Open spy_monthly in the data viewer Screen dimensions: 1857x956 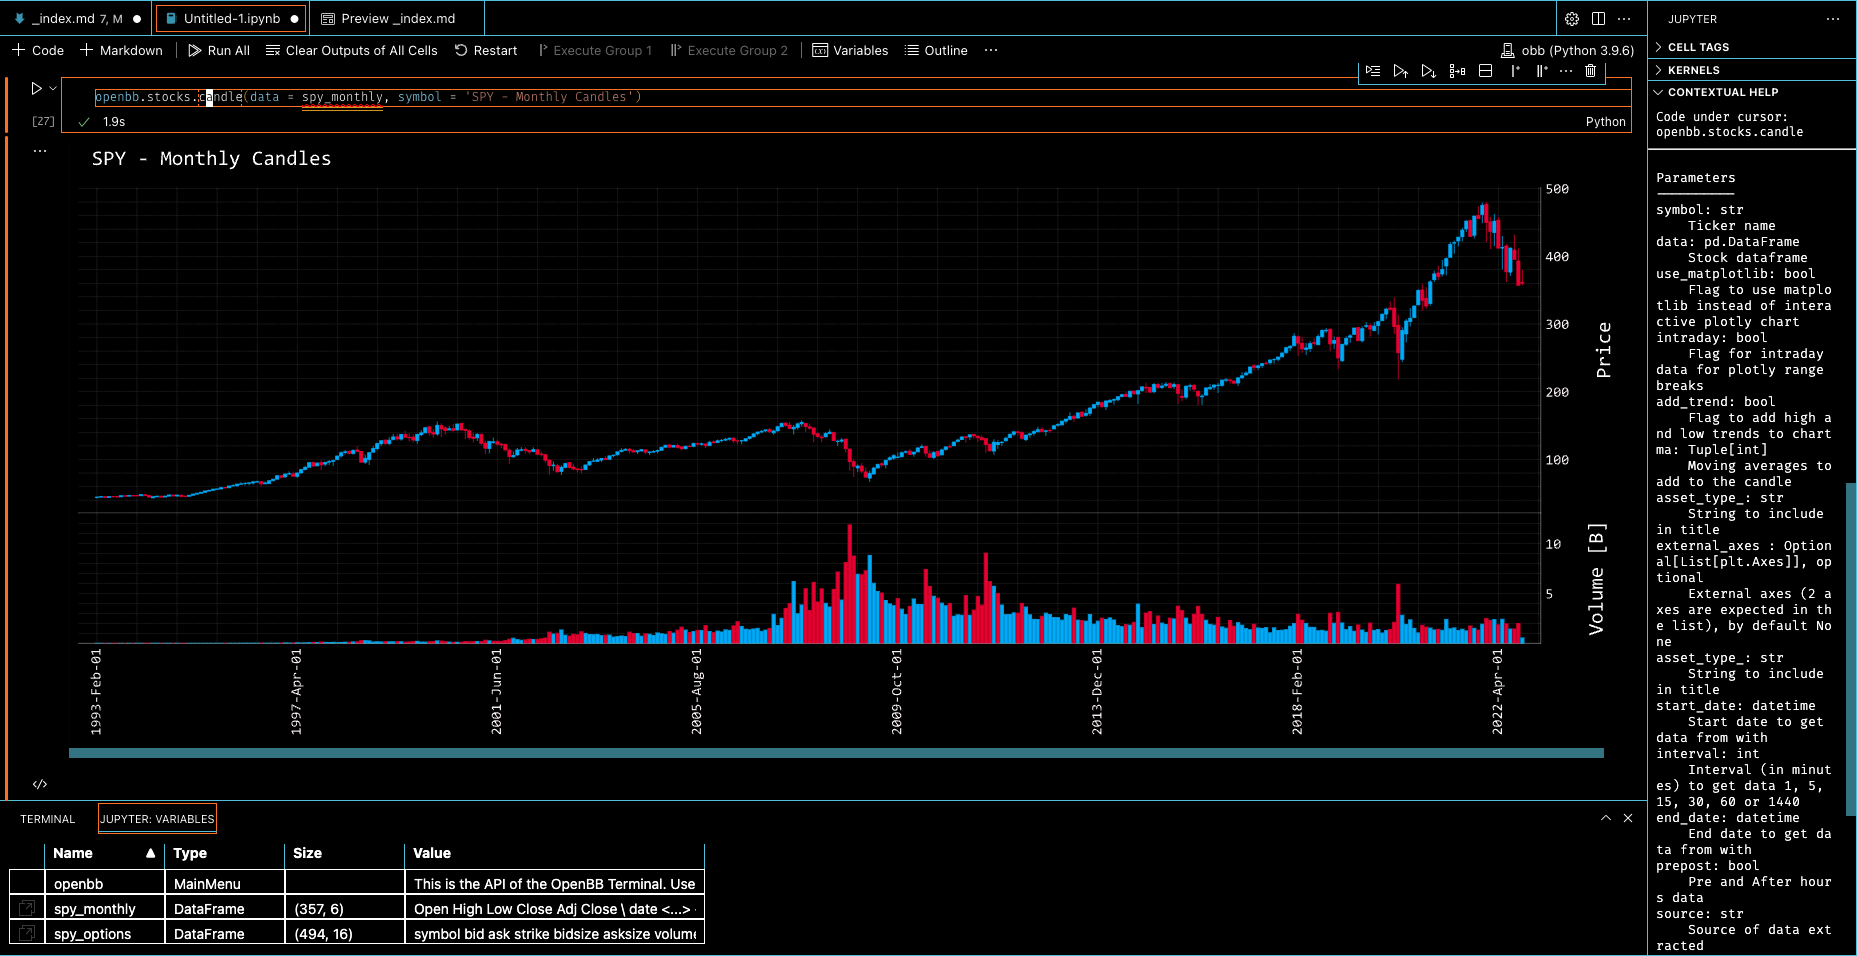27,908
